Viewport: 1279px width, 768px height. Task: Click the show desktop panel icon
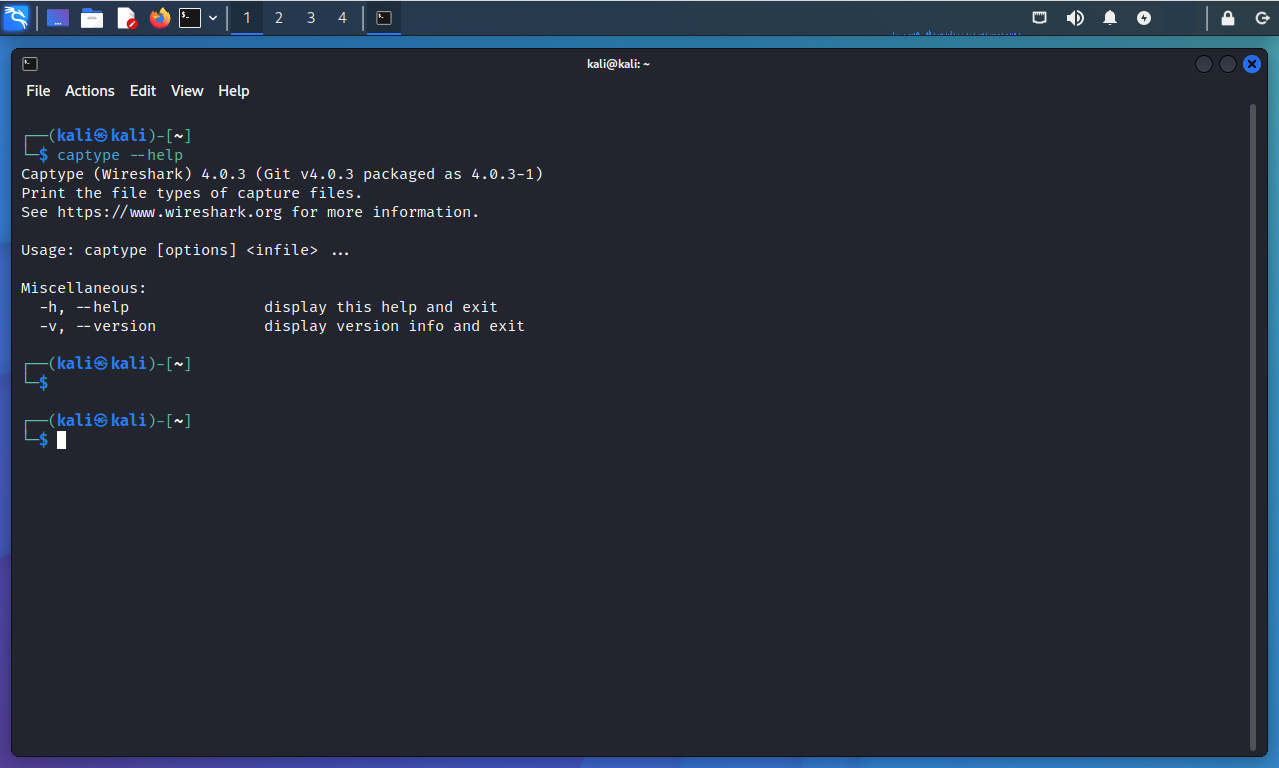58,18
